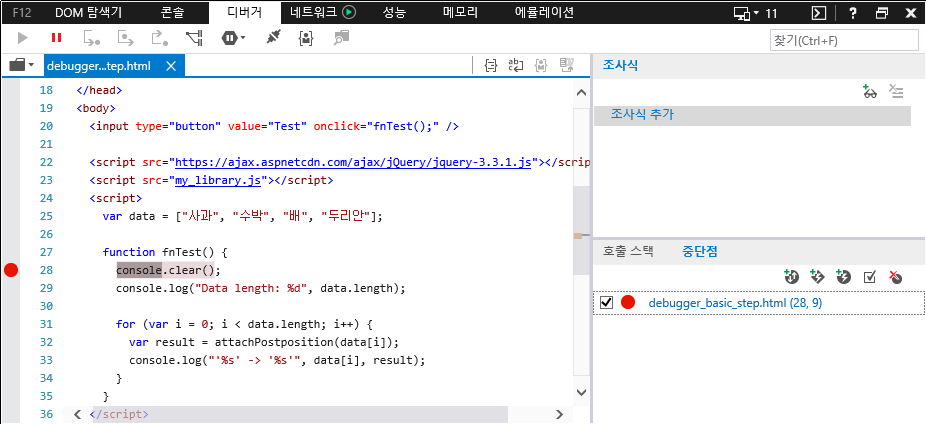Screen dimensions: 926x424
Task: Click the red dot in breakpoints list
Action: (628, 302)
